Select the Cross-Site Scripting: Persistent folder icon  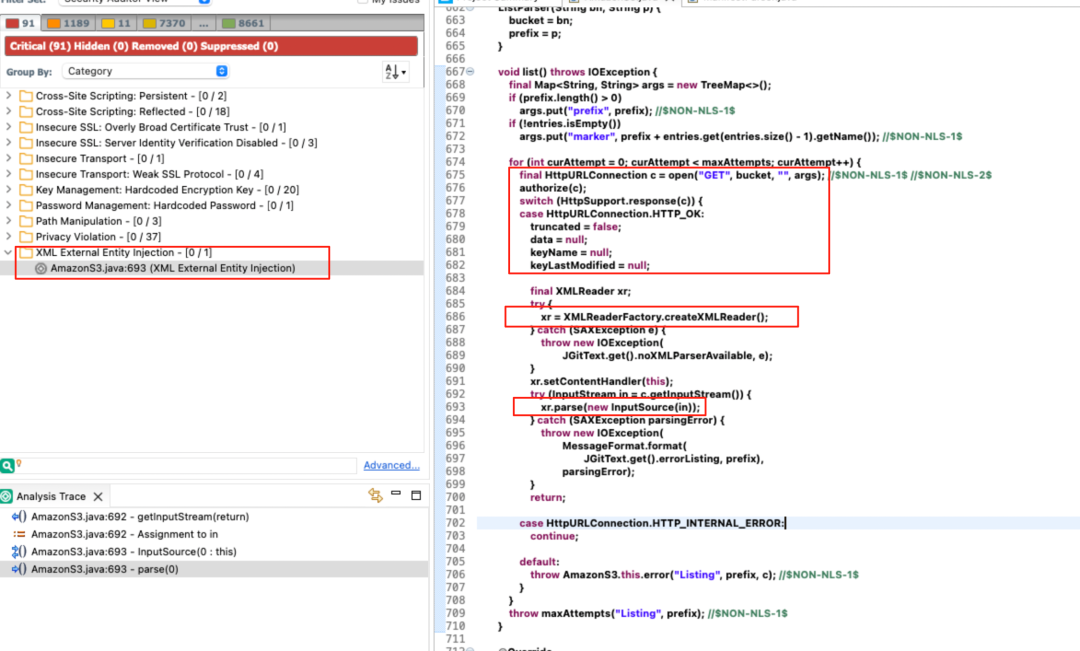[26, 96]
